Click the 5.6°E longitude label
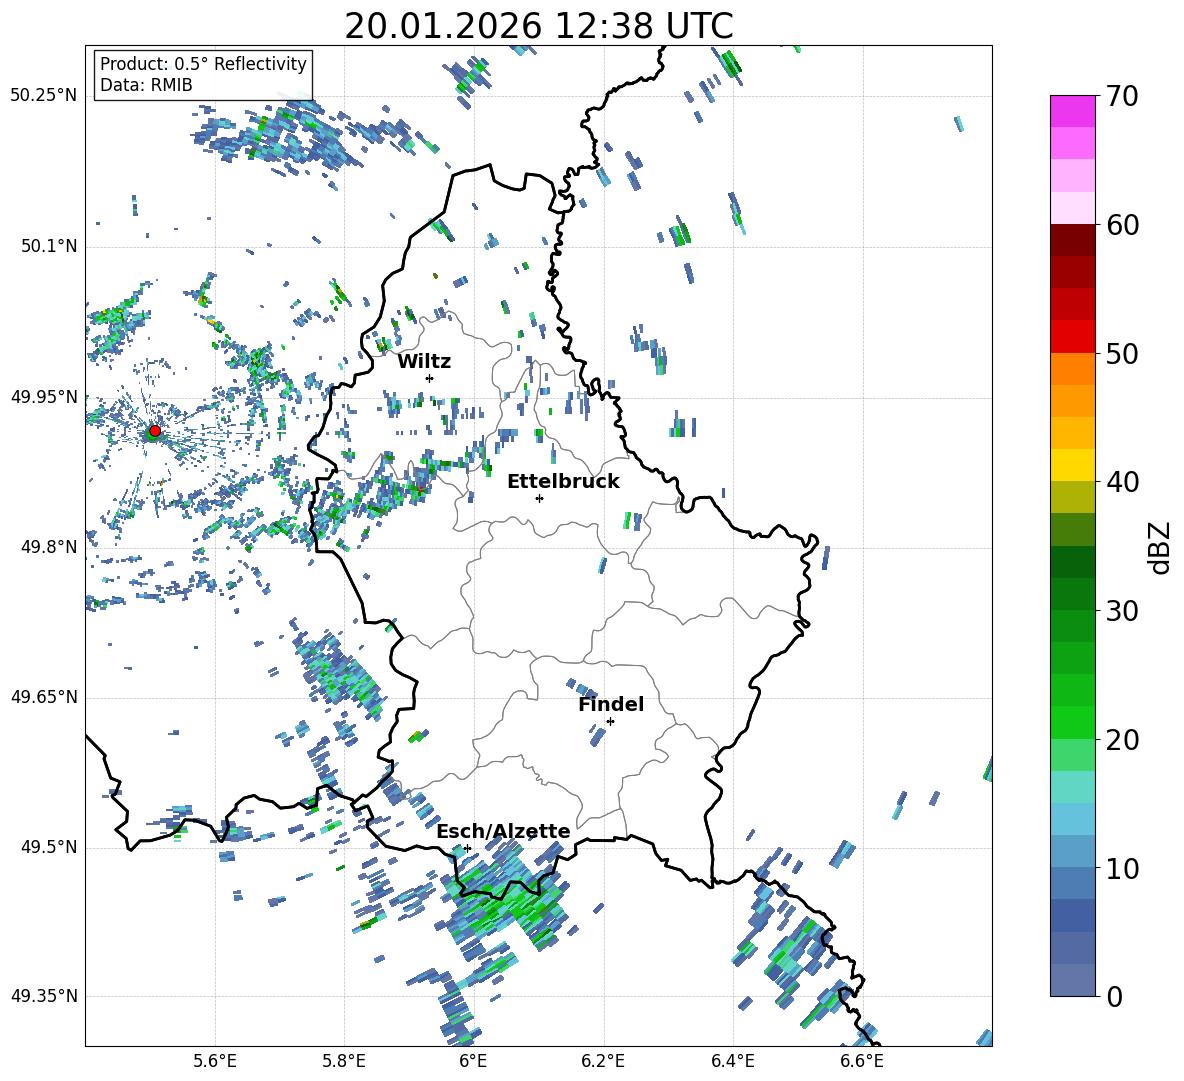 click(215, 1061)
